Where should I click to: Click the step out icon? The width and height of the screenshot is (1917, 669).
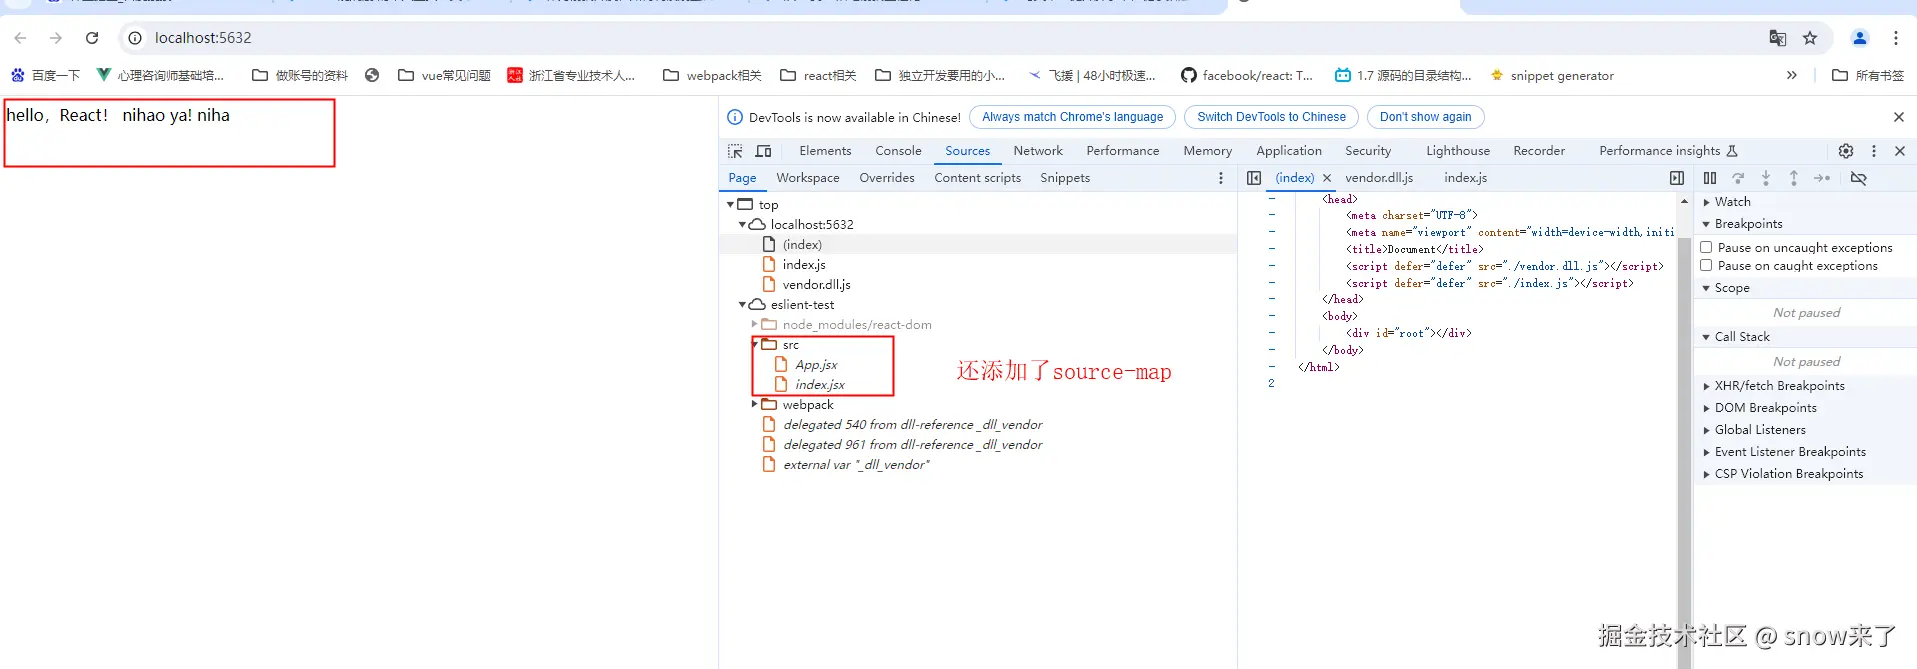(1794, 178)
